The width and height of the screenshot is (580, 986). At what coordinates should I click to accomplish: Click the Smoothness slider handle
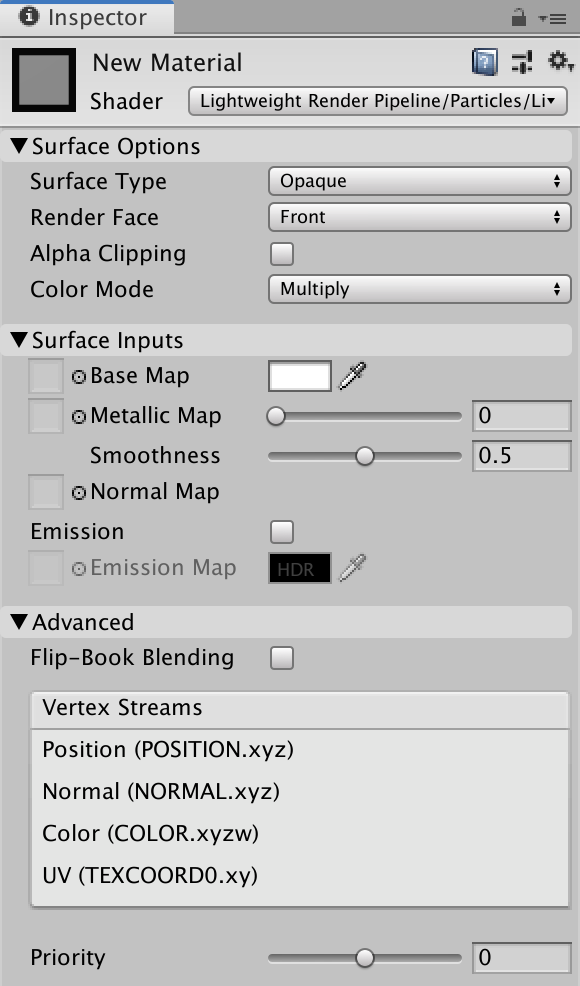(x=364, y=455)
